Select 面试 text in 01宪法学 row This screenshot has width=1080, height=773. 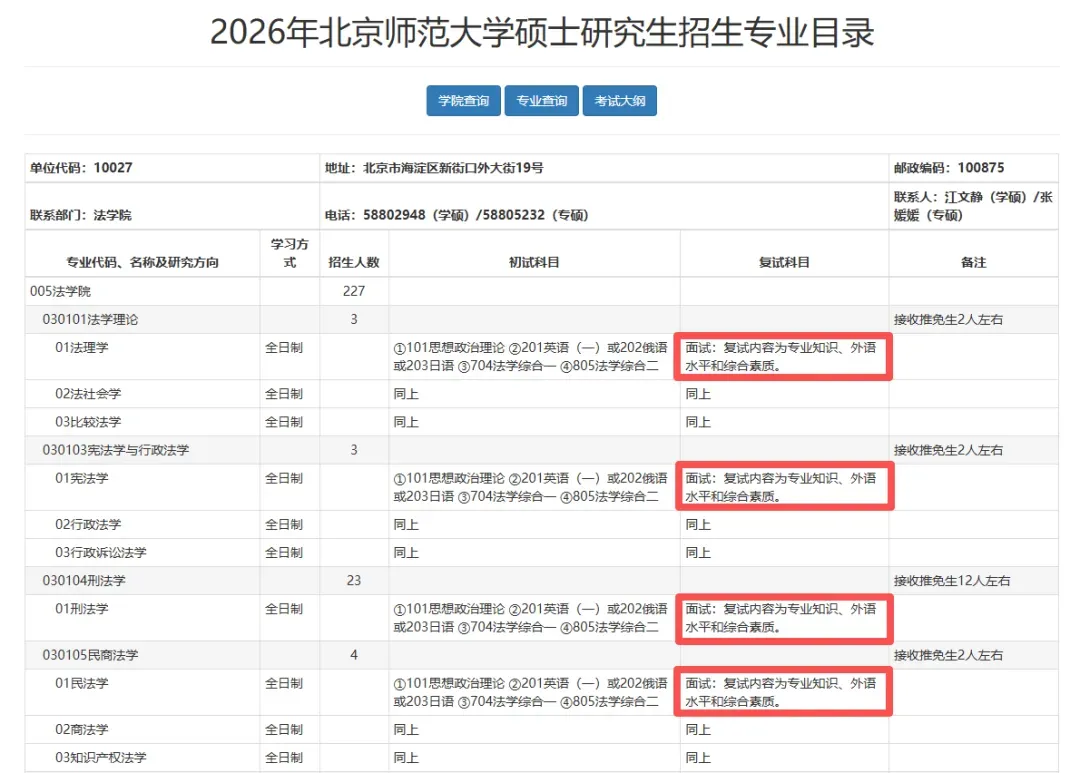tap(781, 487)
